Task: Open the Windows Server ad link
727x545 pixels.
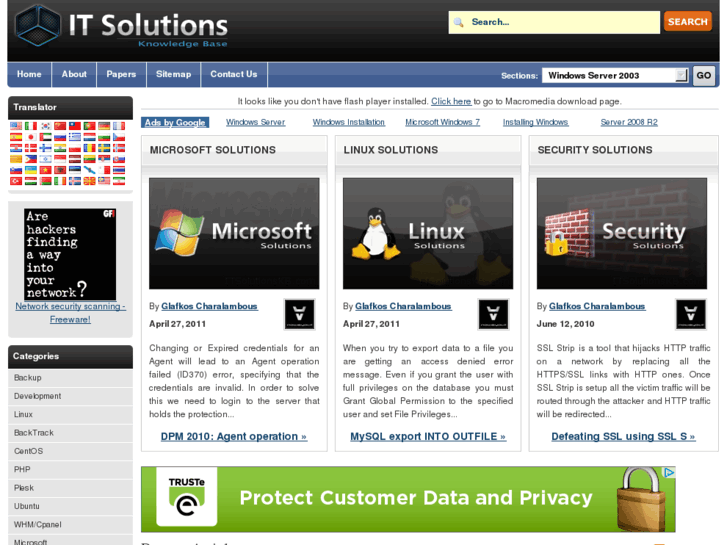Action: 255,122
